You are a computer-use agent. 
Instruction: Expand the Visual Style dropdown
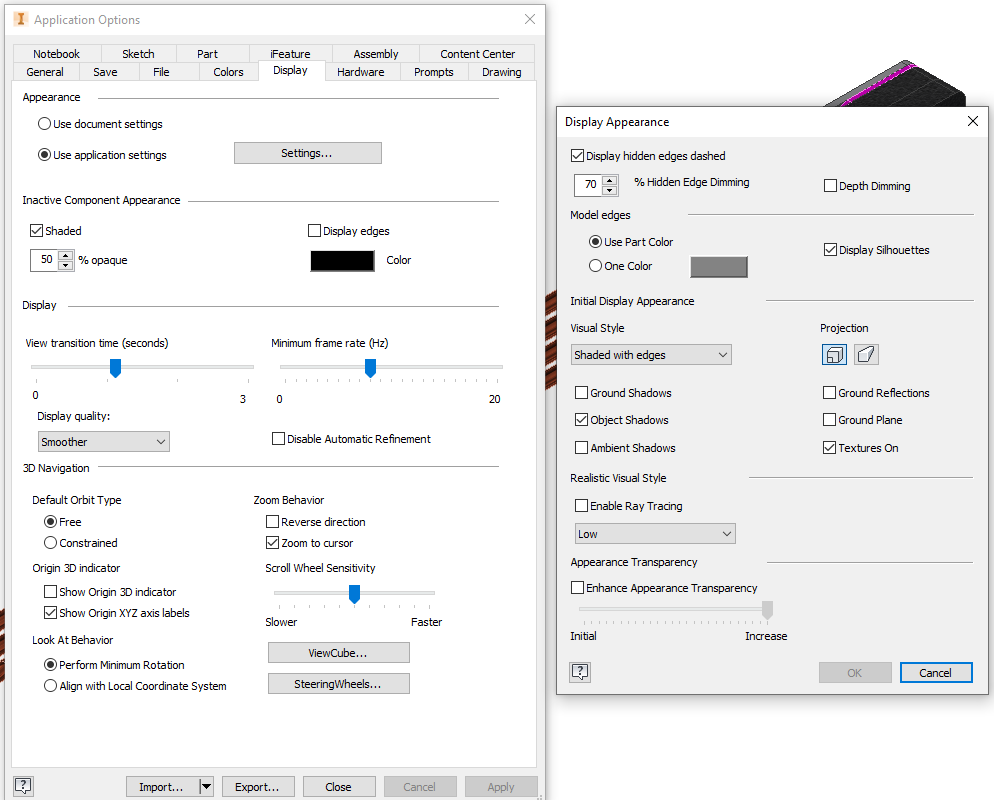651,355
